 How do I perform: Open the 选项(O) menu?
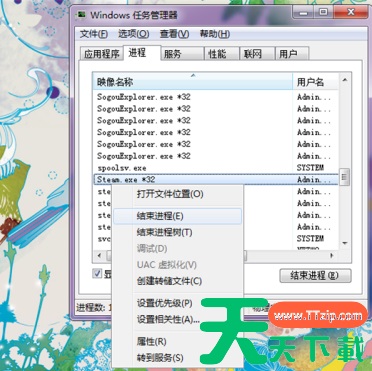[x=134, y=34]
